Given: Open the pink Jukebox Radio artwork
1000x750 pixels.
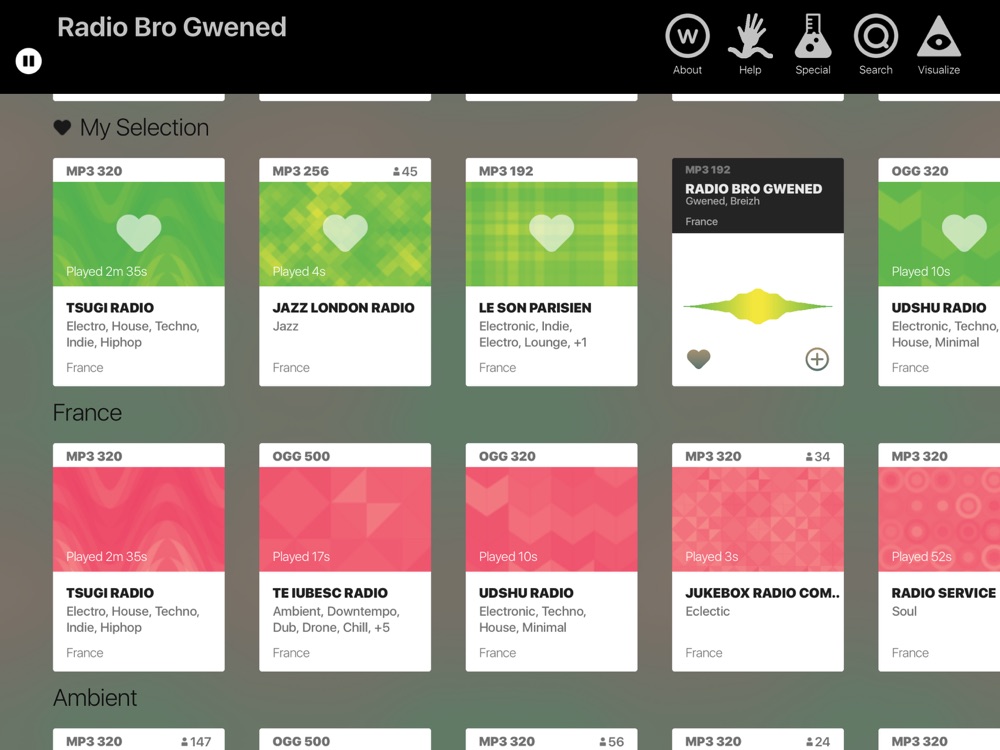Looking at the screenshot, I should (x=758, y=519).
